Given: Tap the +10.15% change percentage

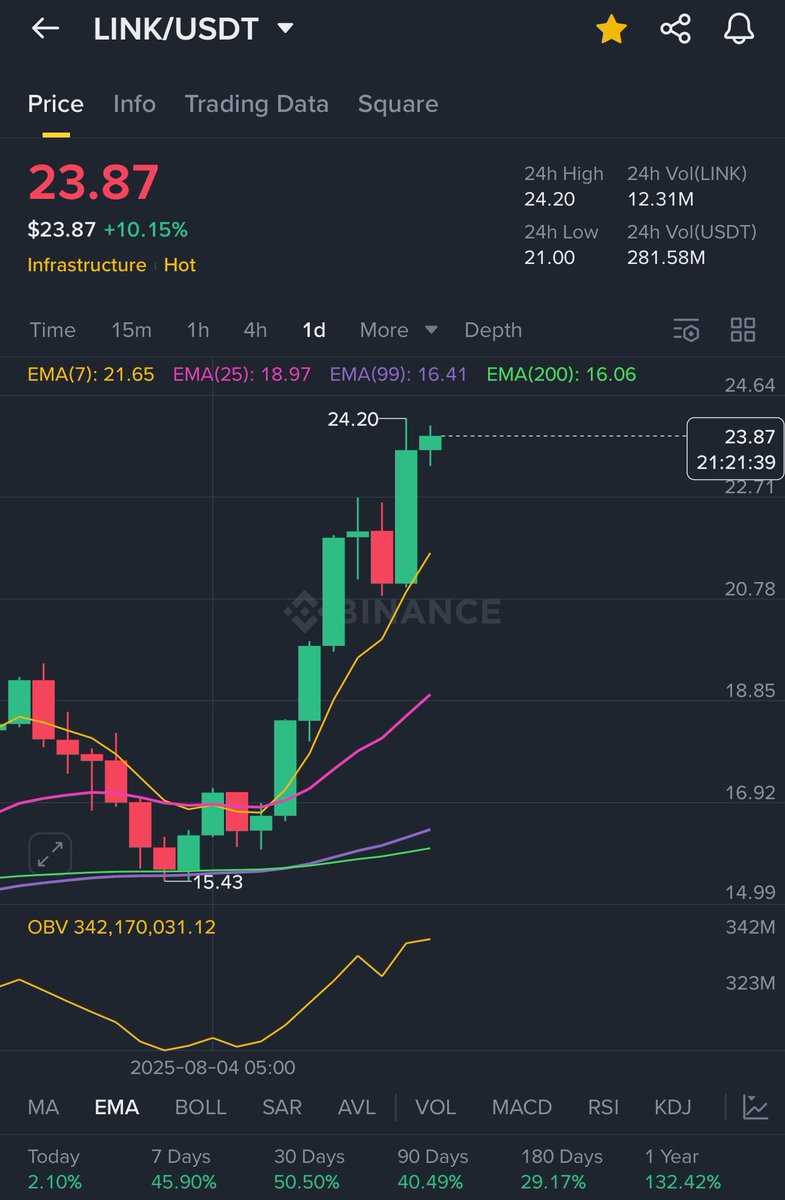Looking at the screenshot, I should tap(146, 230).
